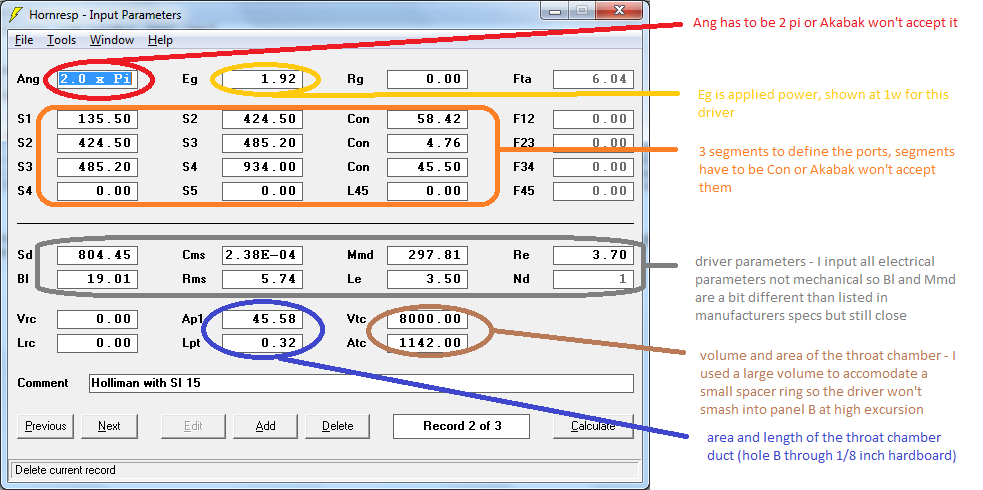Click the F34 field
This screenshot has height=490, width=983.
[x=593, y=167]
